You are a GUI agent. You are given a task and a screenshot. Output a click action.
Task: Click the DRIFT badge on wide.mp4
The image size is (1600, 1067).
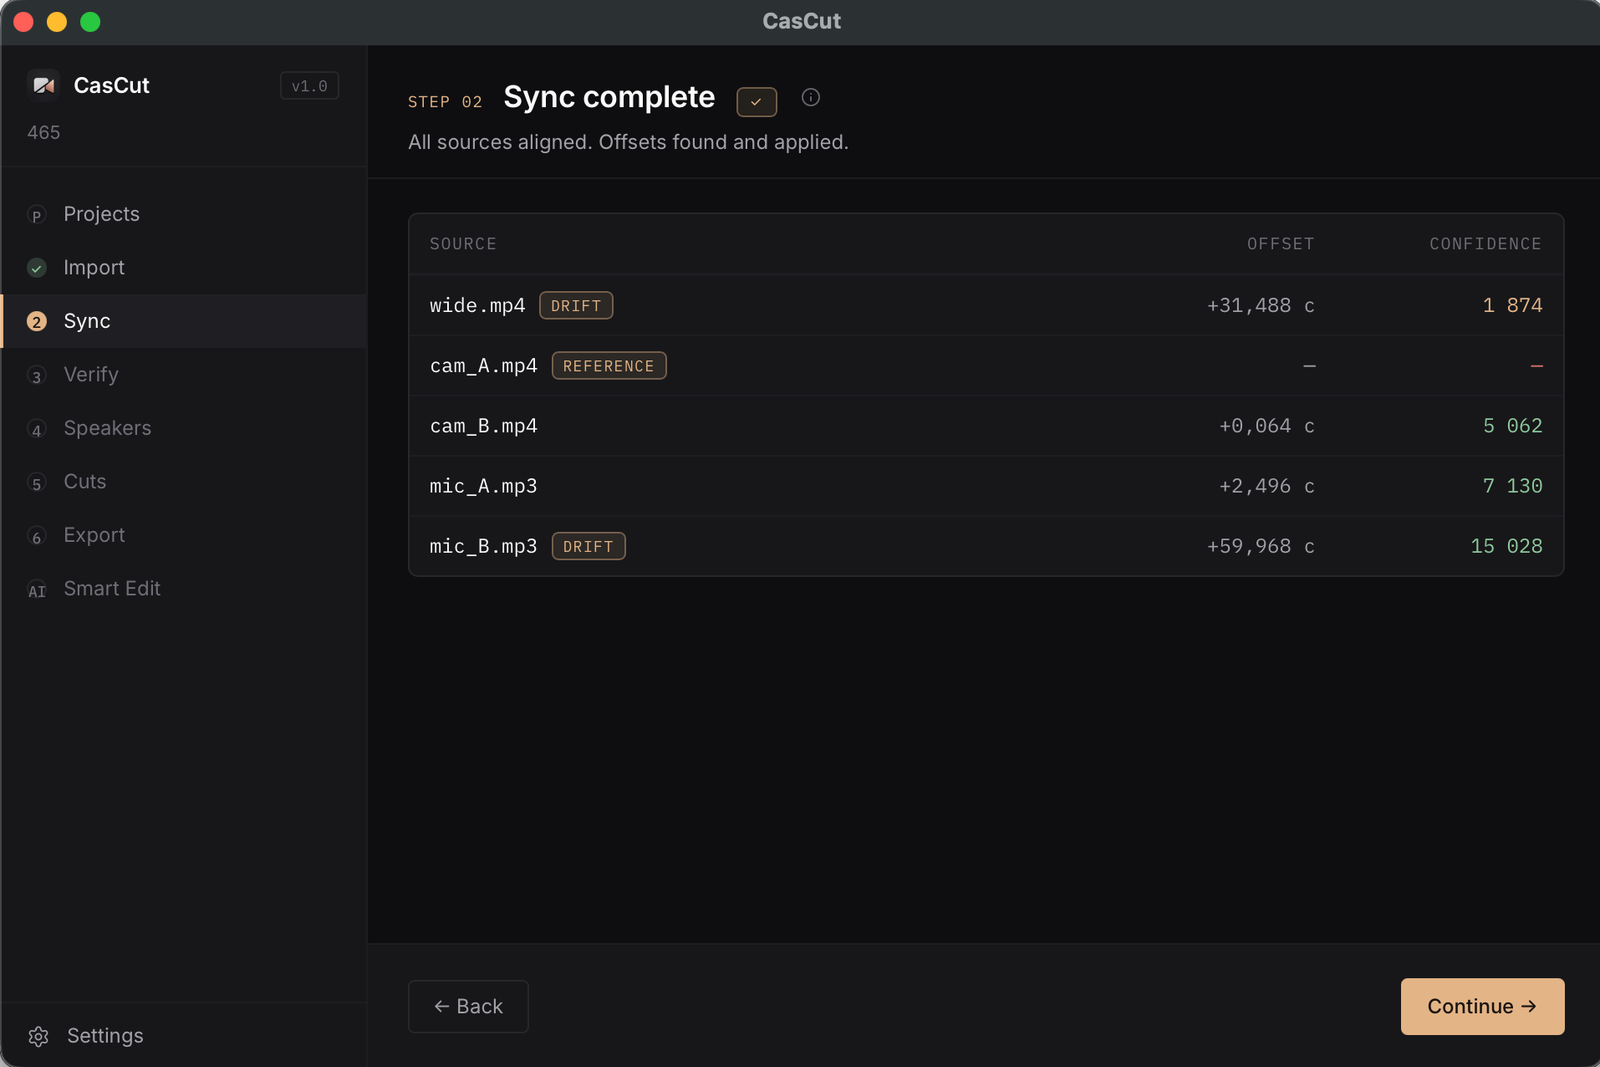576,305
